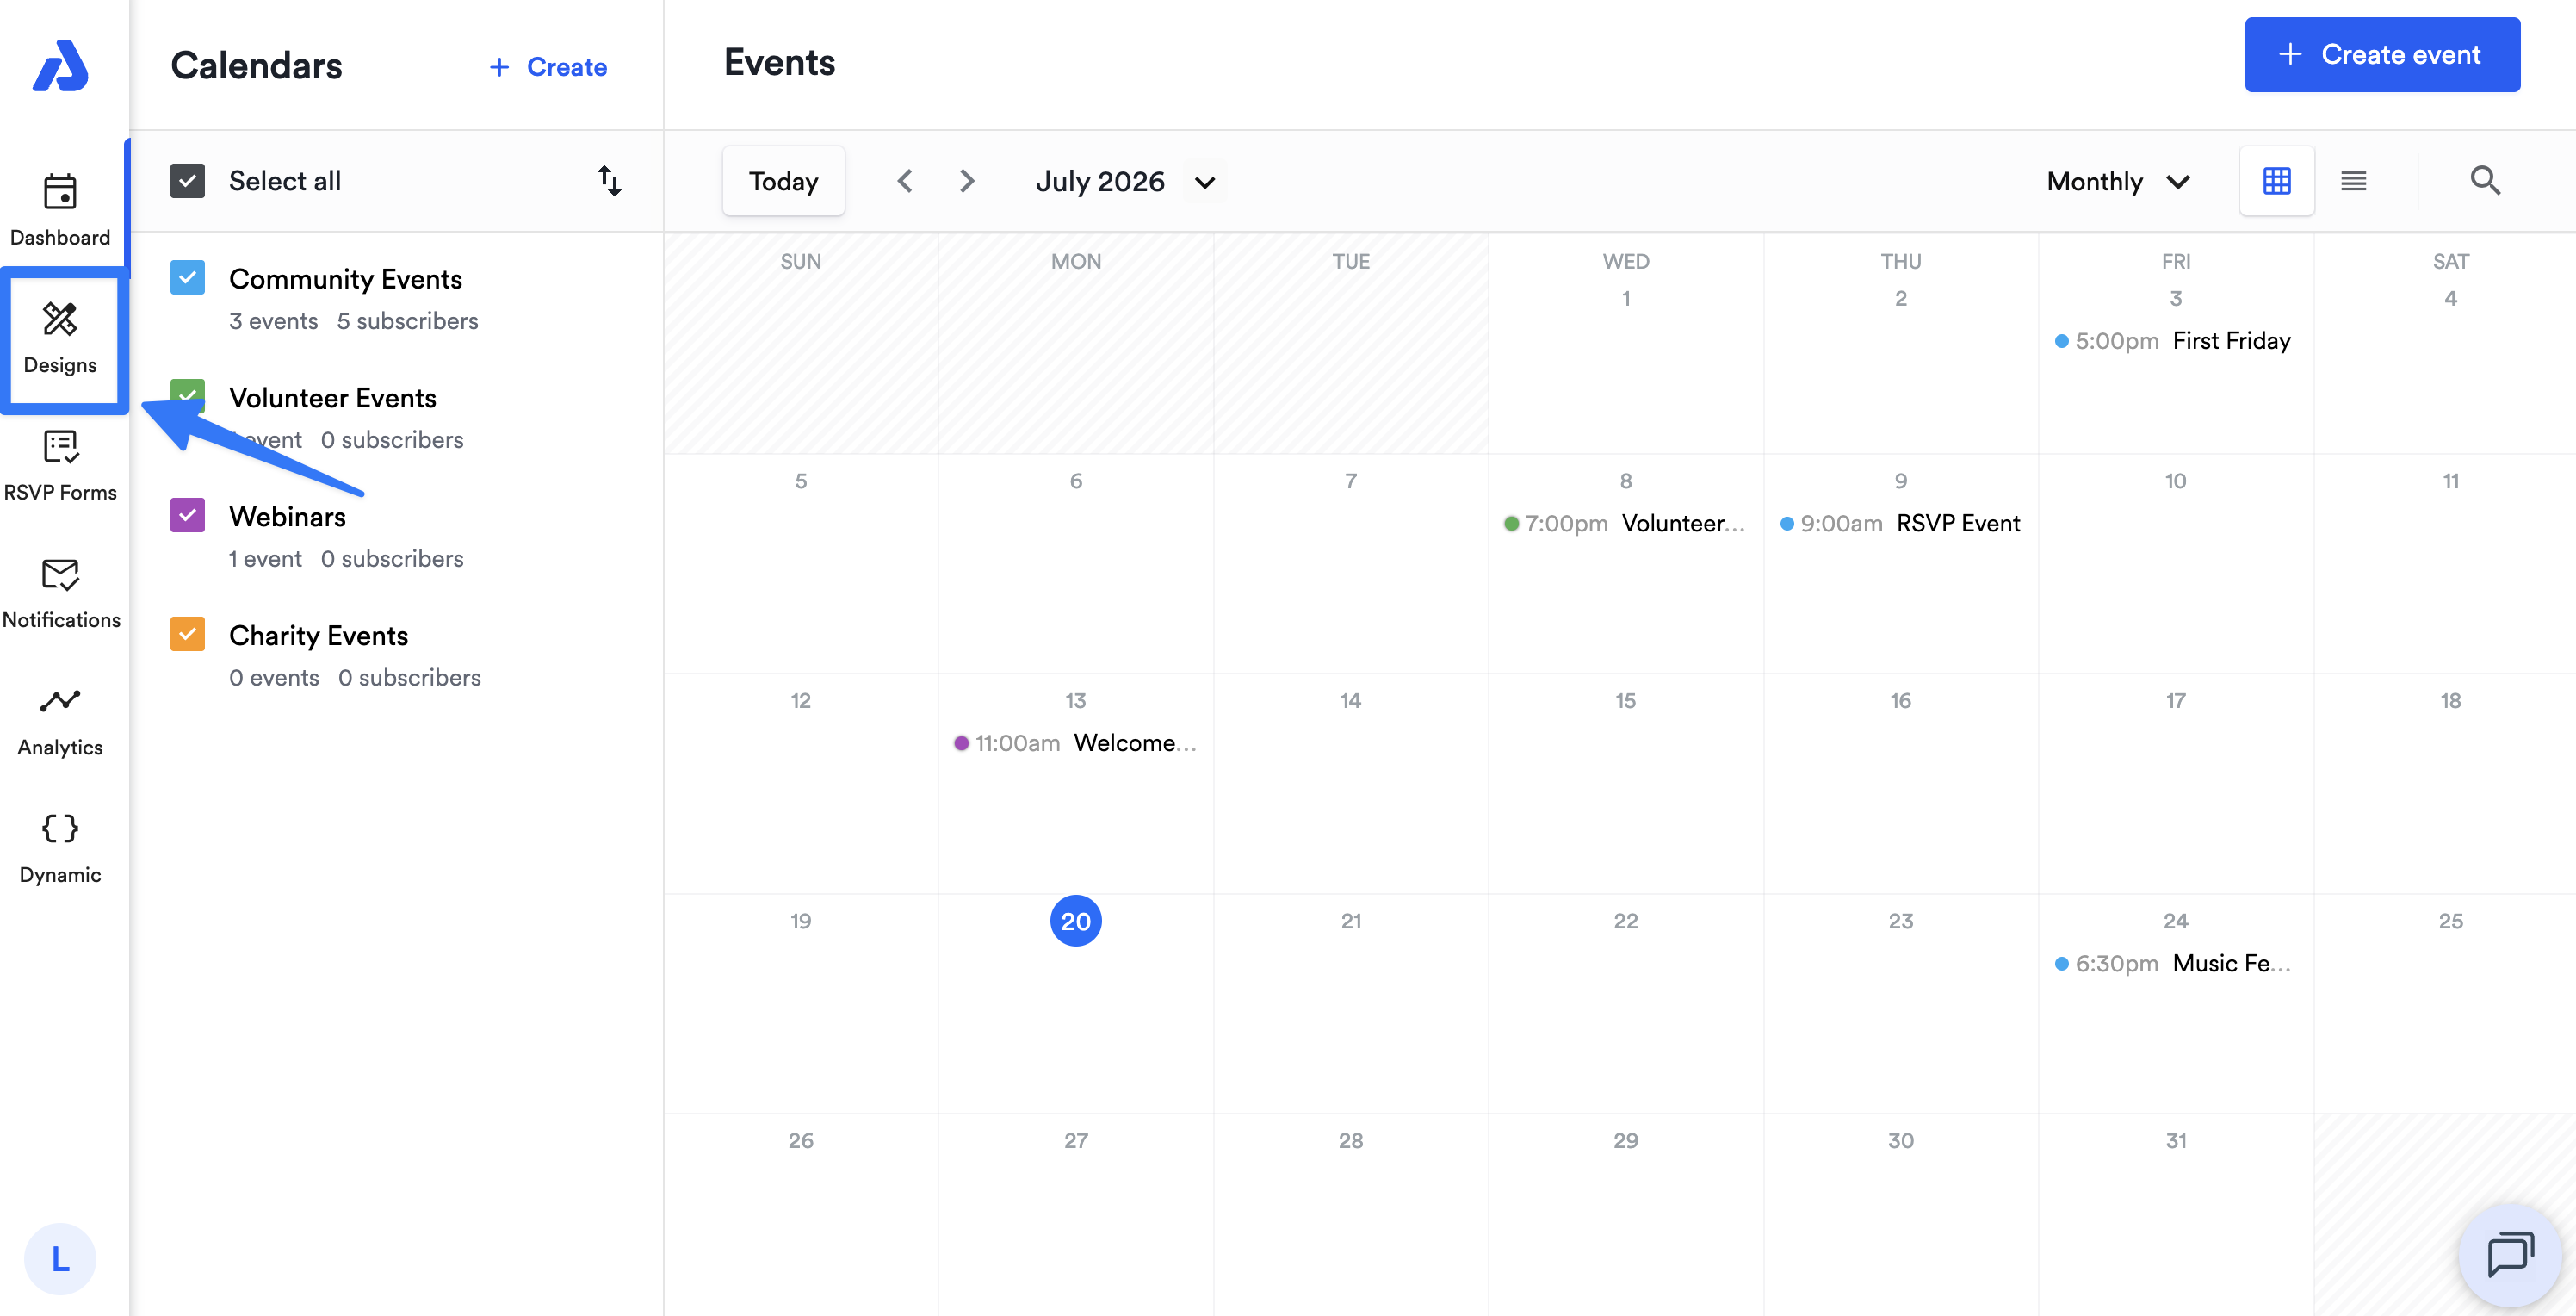The height and width of the screenshot is (1316, 2576).
Task: Click July 15 day cell
Action: coord(1626,783)
